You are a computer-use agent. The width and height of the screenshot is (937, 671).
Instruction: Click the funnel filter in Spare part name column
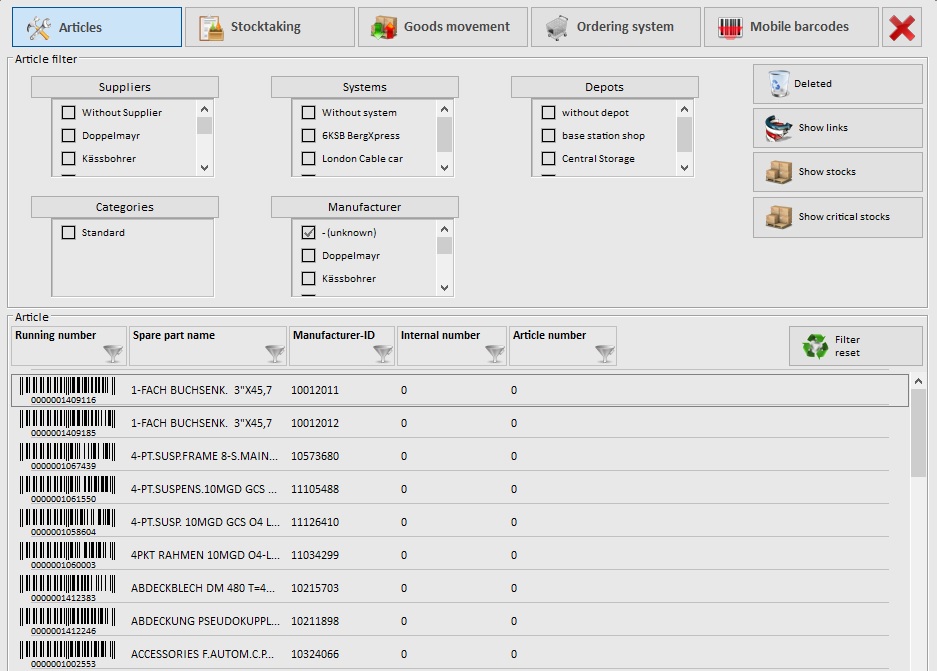pos(275,353)
